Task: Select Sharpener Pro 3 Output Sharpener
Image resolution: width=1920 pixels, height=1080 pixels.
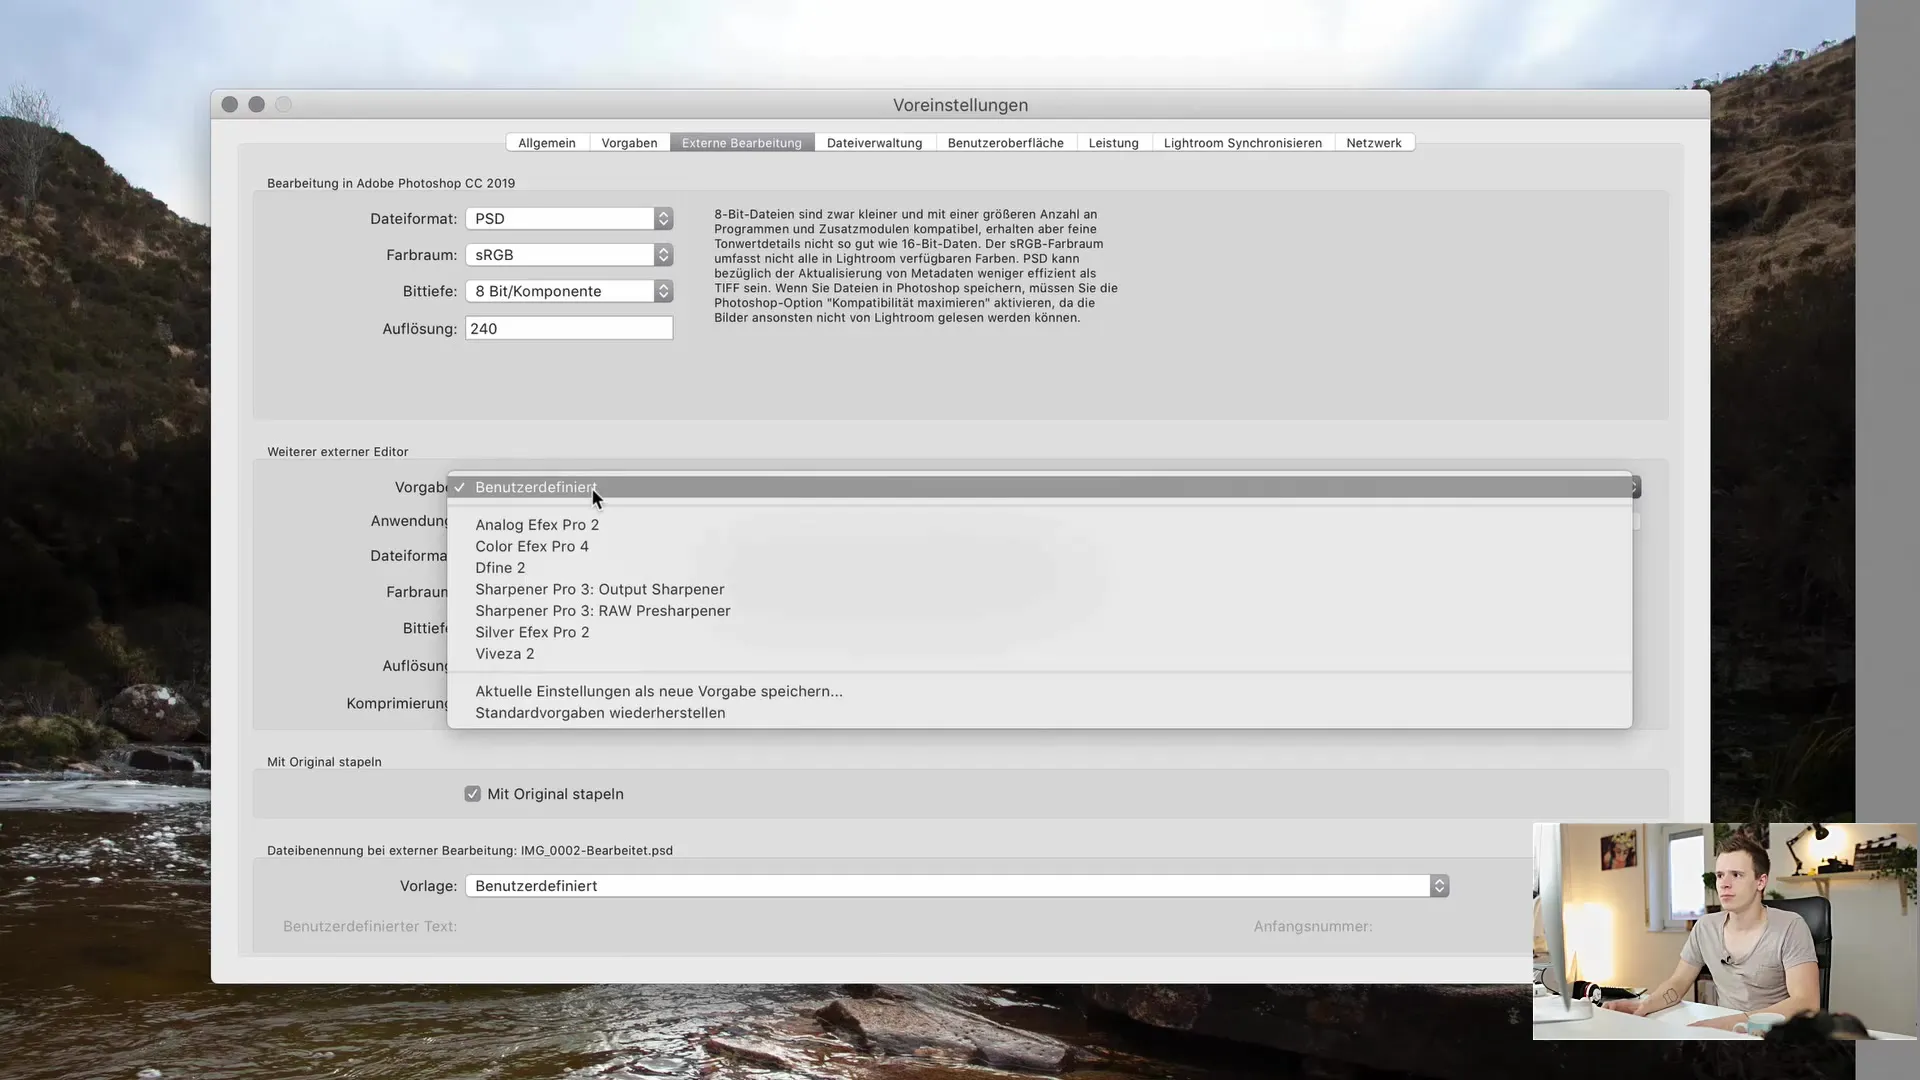Action: (x=600, y=588)
